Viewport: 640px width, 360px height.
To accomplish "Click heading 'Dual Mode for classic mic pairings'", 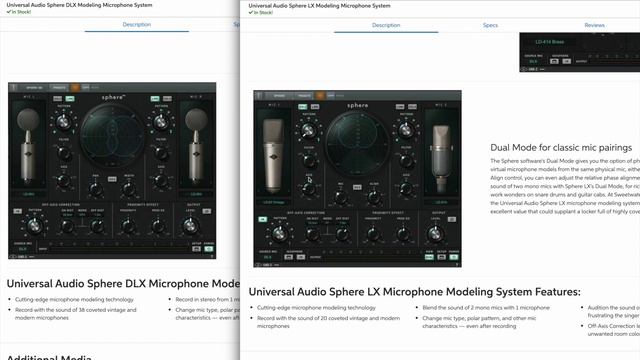I will pos(561,147).
